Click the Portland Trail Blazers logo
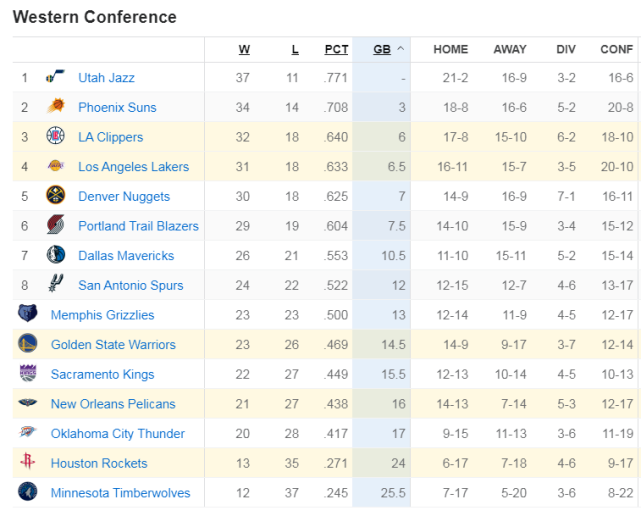Viewport: 641px width, 516px height. pos(55,226)
